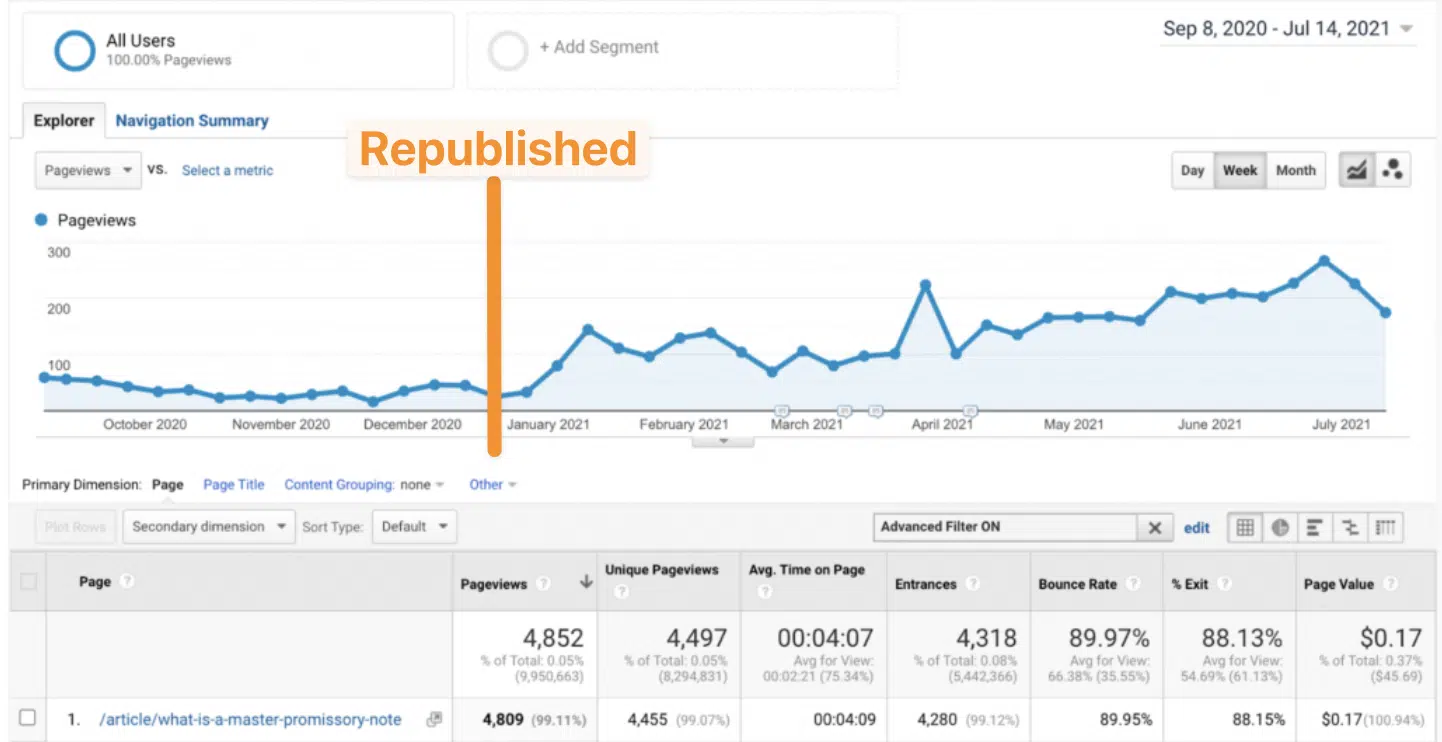This screenshot has width=1442, height=742.
Task: Click the Advanced Filter ON field
Action: tap(1005, 527)
